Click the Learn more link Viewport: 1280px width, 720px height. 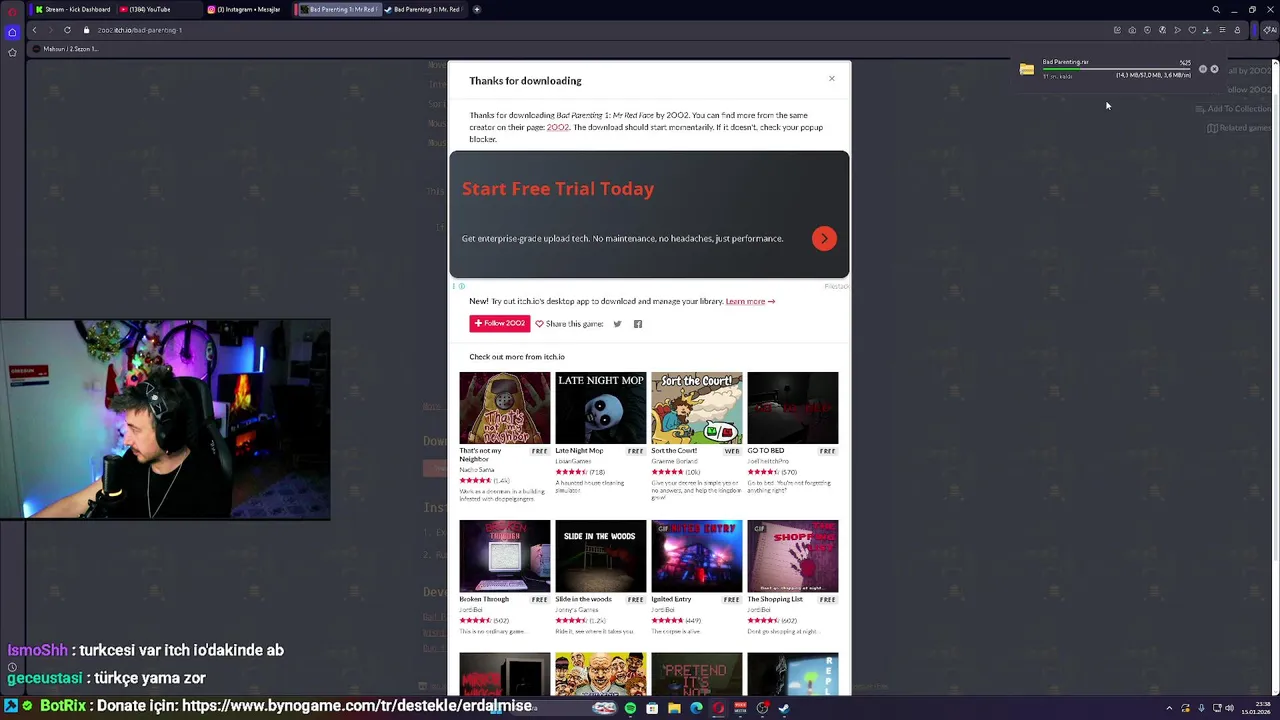point(750,301)
